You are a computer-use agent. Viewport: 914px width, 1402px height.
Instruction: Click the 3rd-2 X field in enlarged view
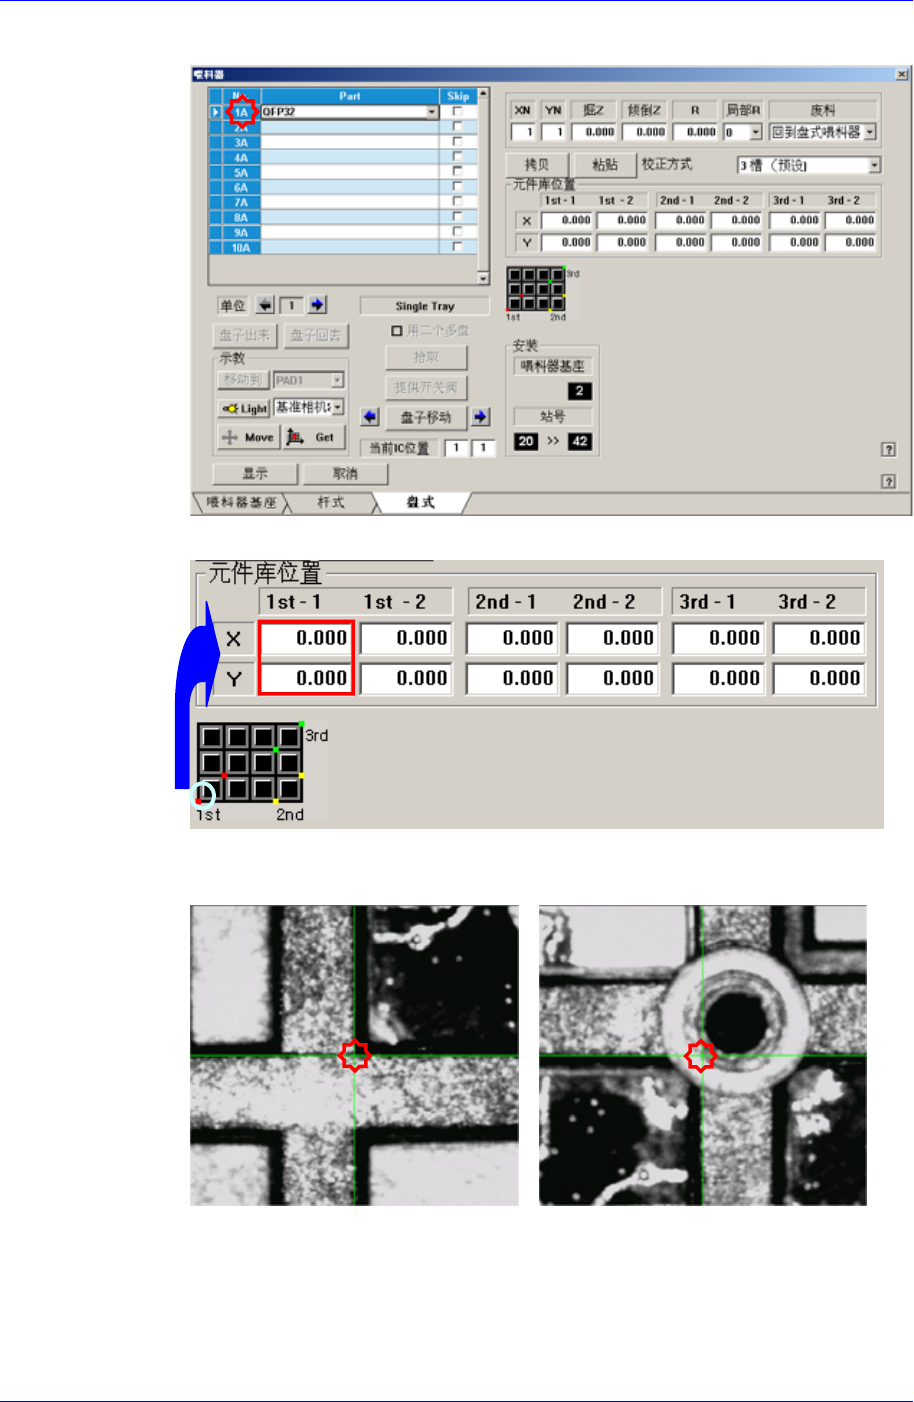tap(820, 638)
